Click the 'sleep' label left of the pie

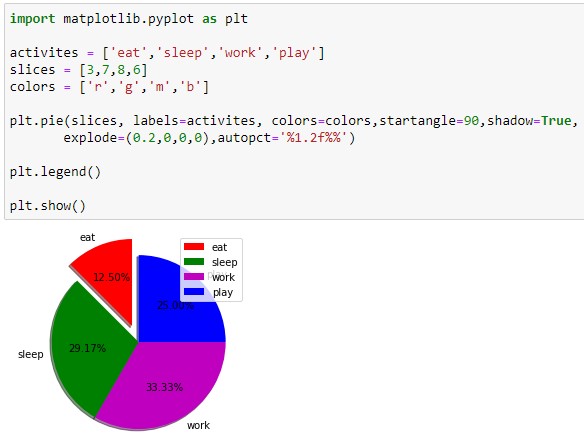coord(31,354)
